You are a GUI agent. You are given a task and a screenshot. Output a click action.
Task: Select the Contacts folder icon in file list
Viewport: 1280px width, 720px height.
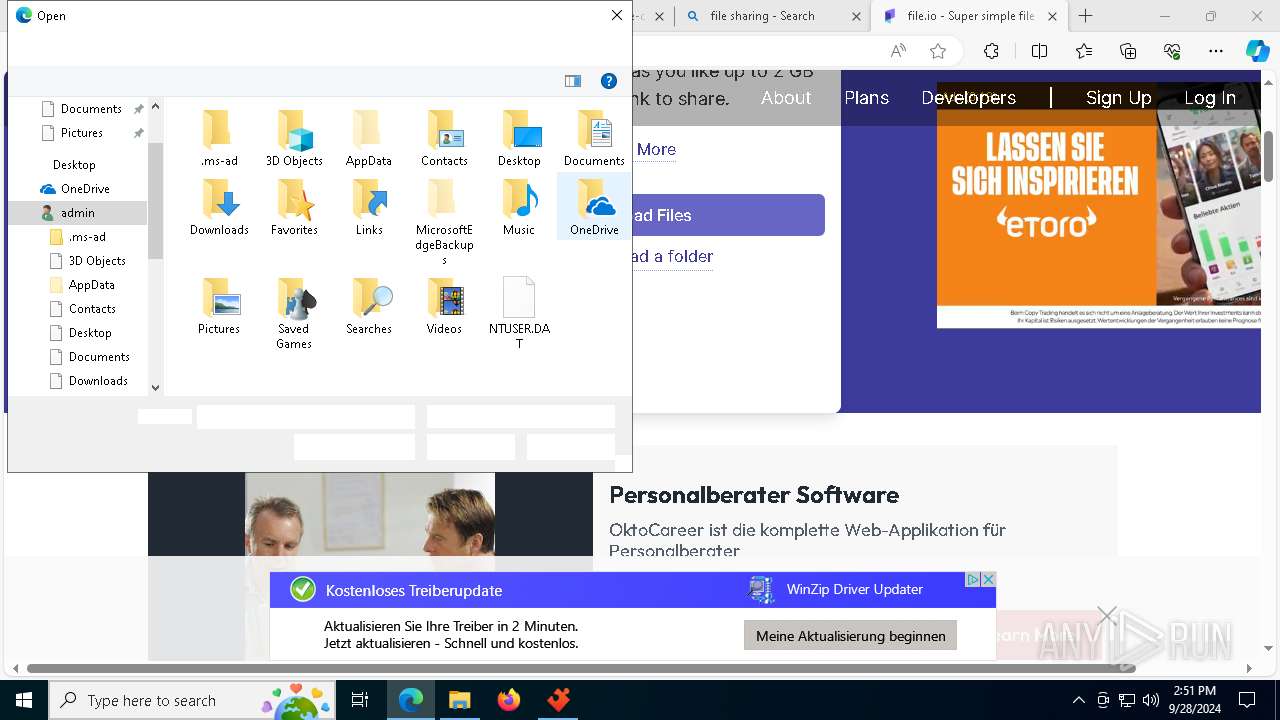click(x=444, y=130)
